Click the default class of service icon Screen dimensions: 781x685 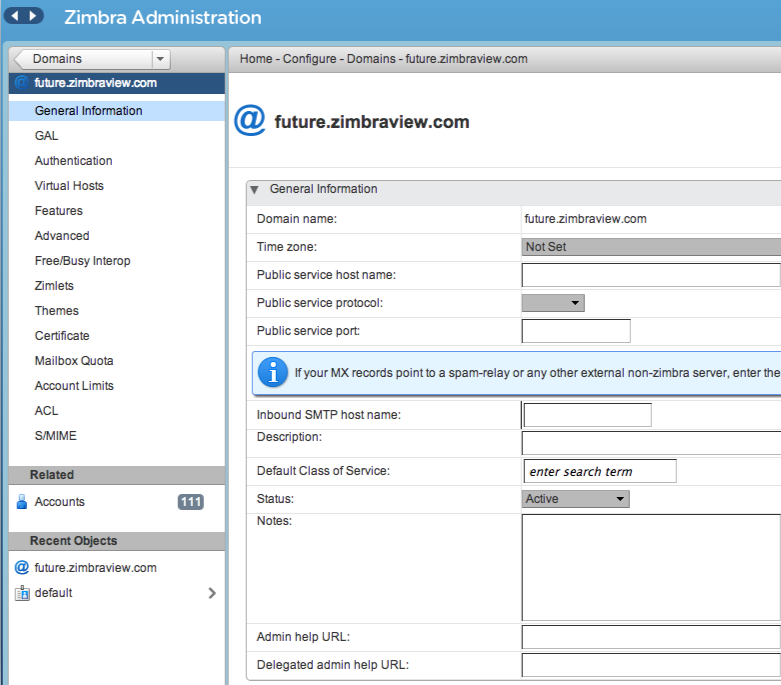(x=22, y=593)
